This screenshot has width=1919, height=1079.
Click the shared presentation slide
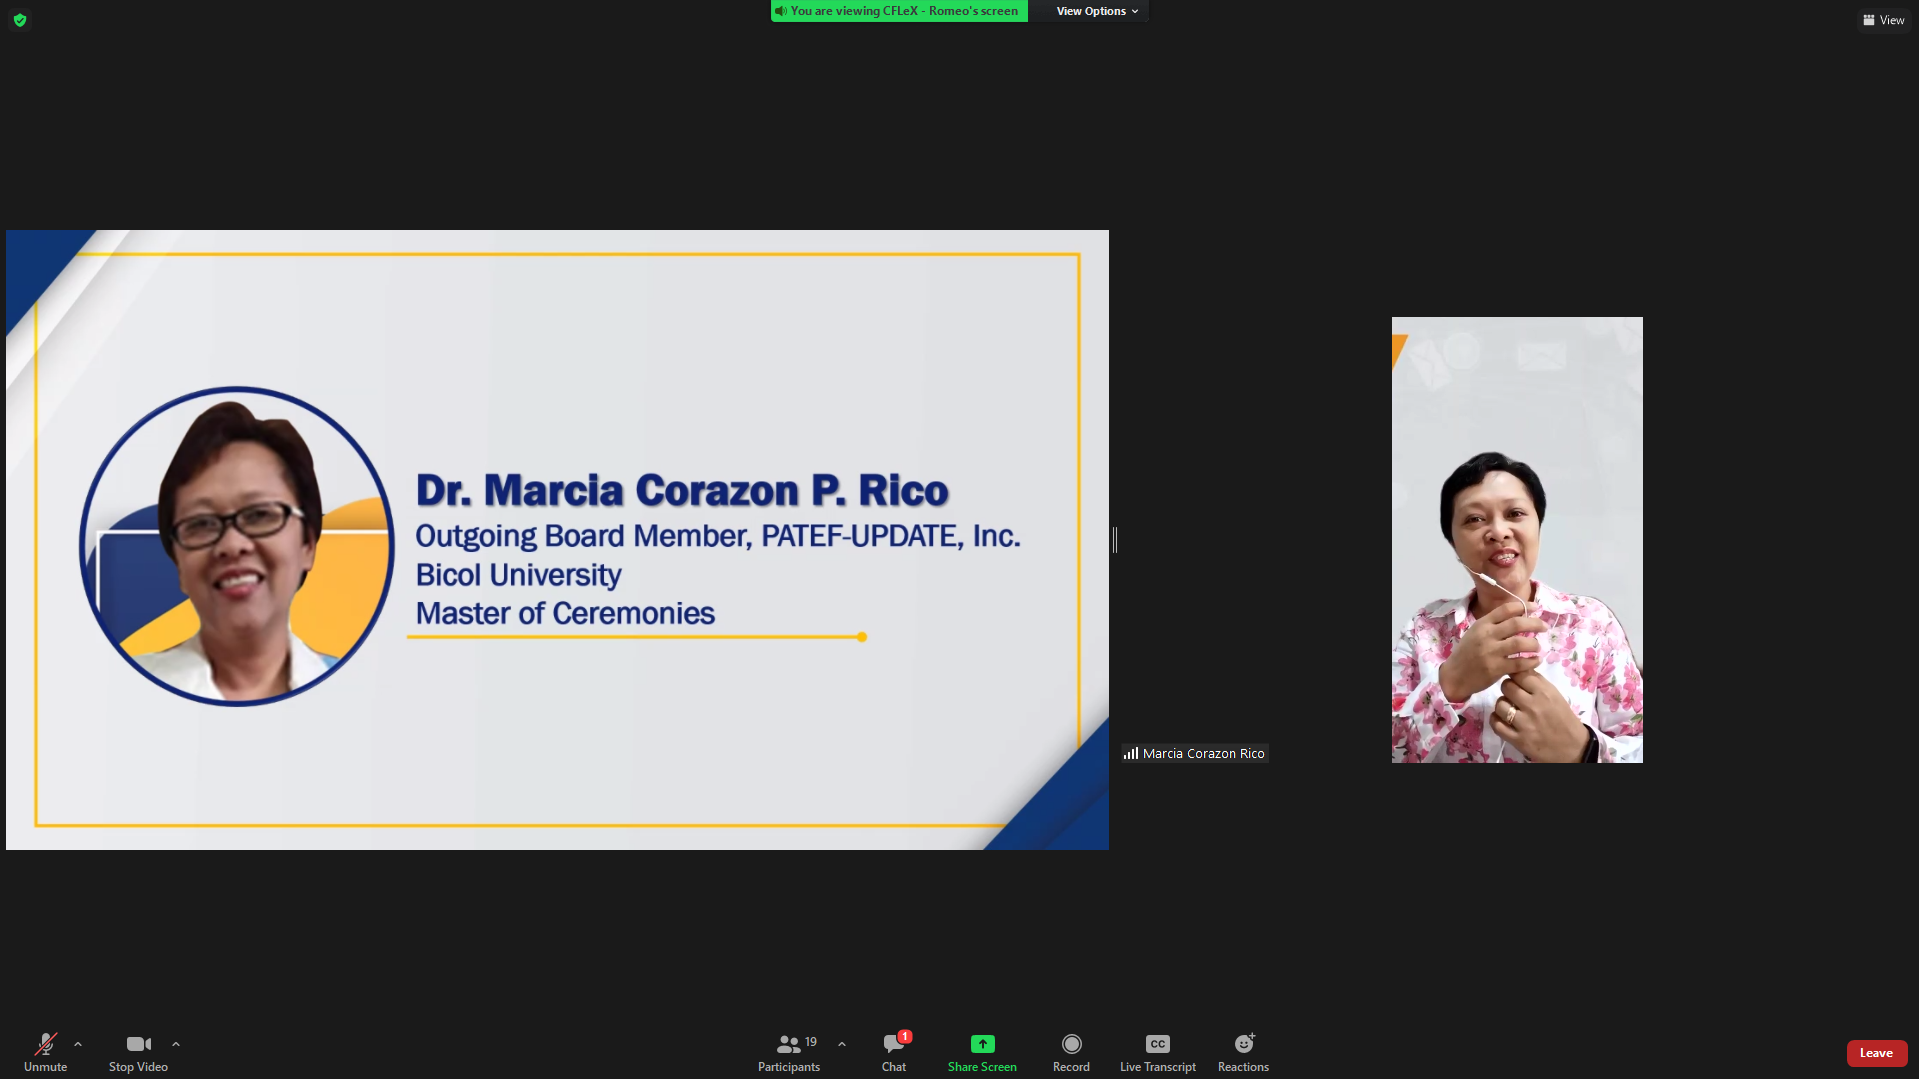click(x=557, y=540)
